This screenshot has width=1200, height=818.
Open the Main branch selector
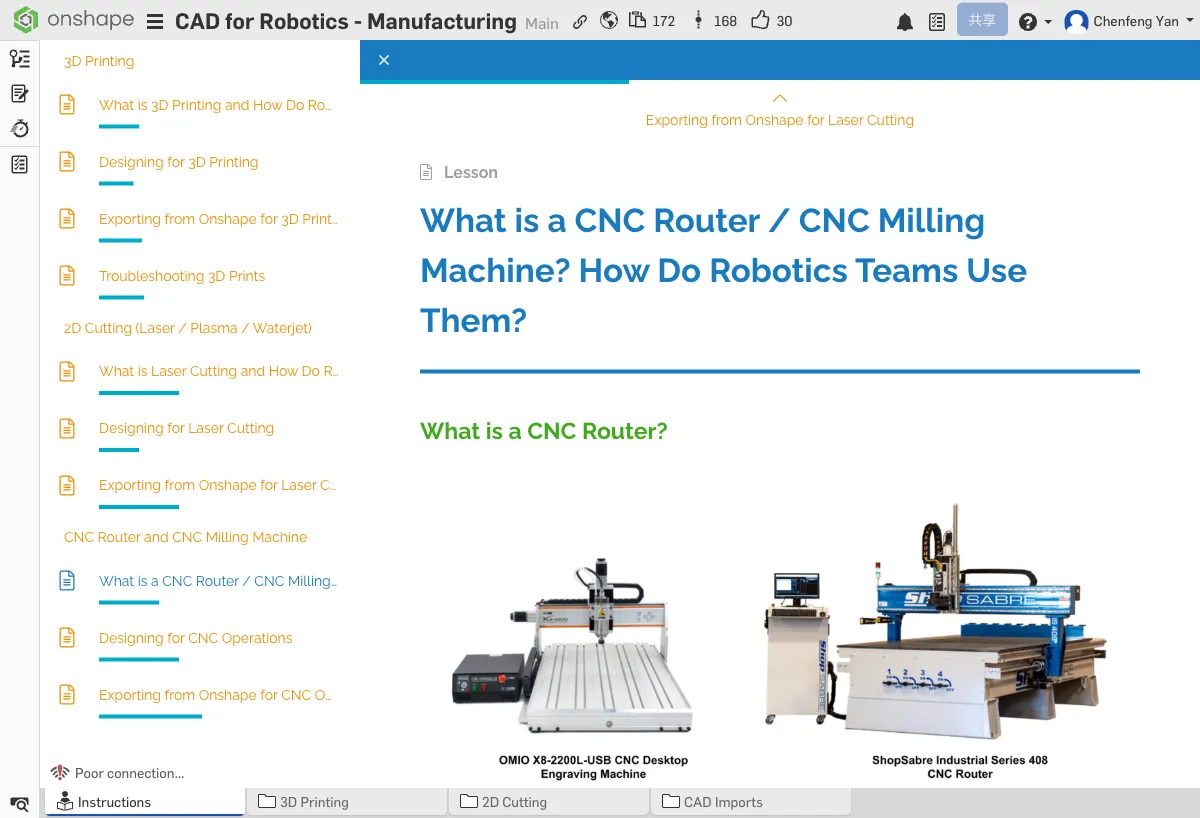point(541,23)
